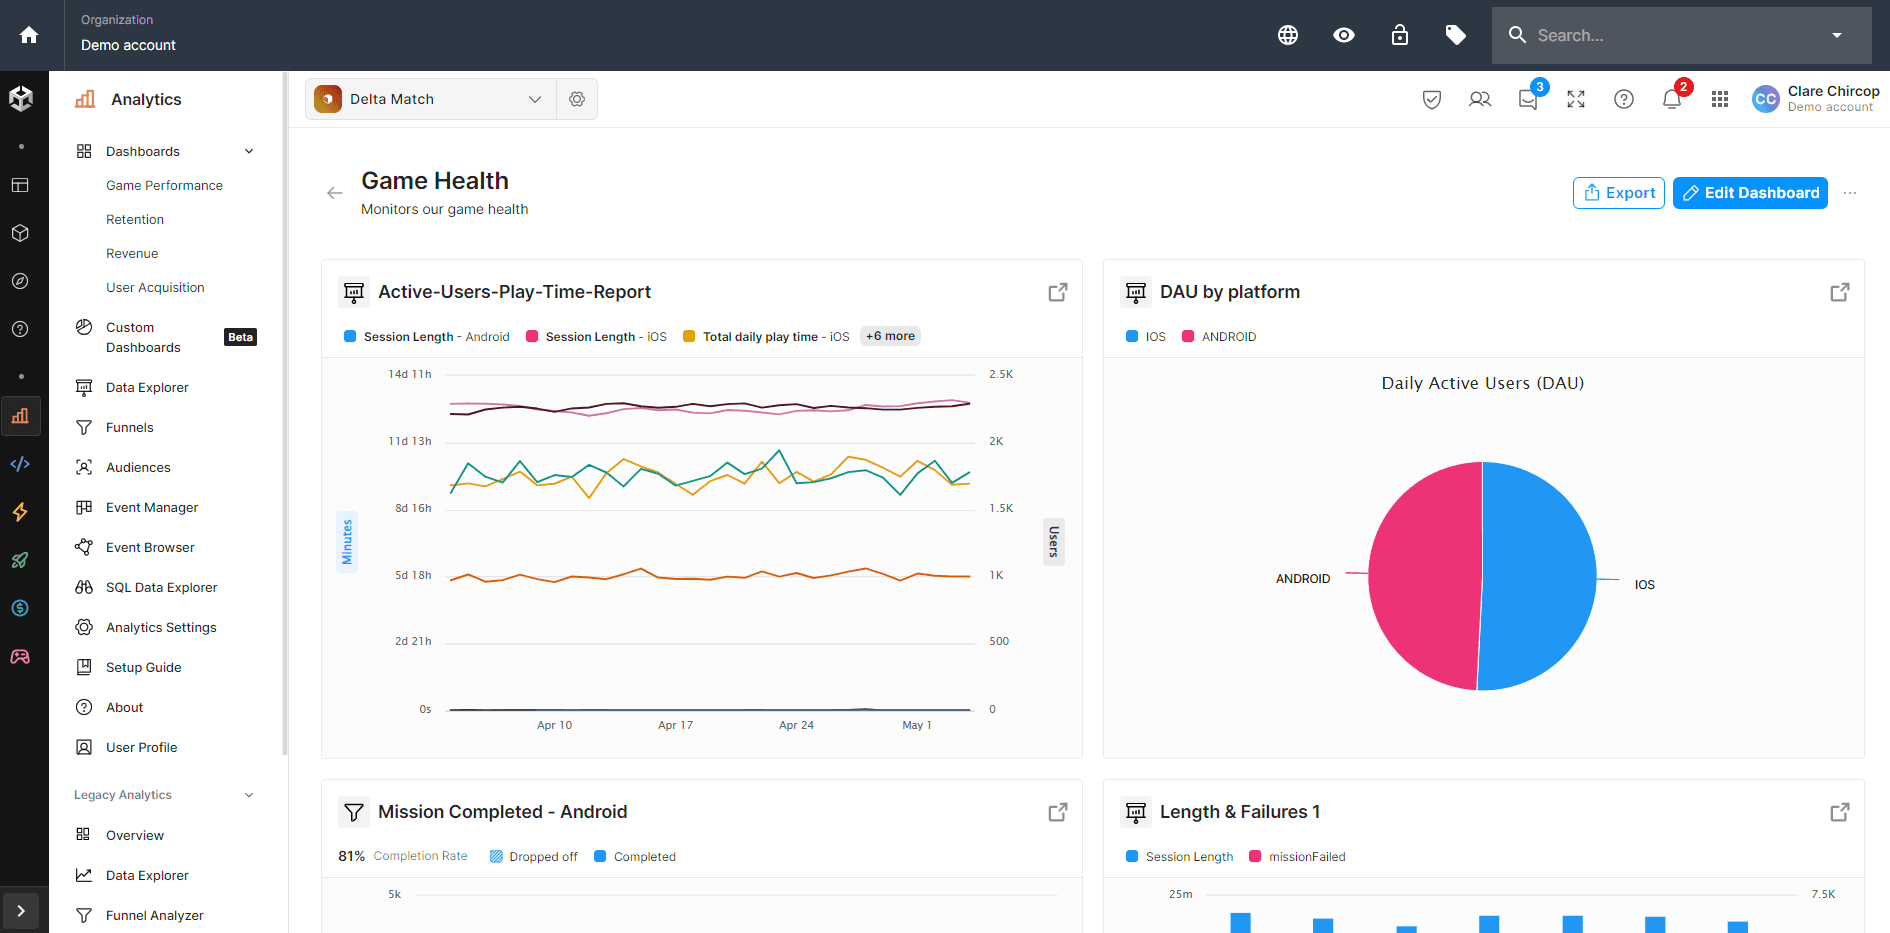The height and width of the screenshot is (933, 1890).
Task: Open Analytics via the bar-chart icon in left rail
Action: tap(20, 416)
